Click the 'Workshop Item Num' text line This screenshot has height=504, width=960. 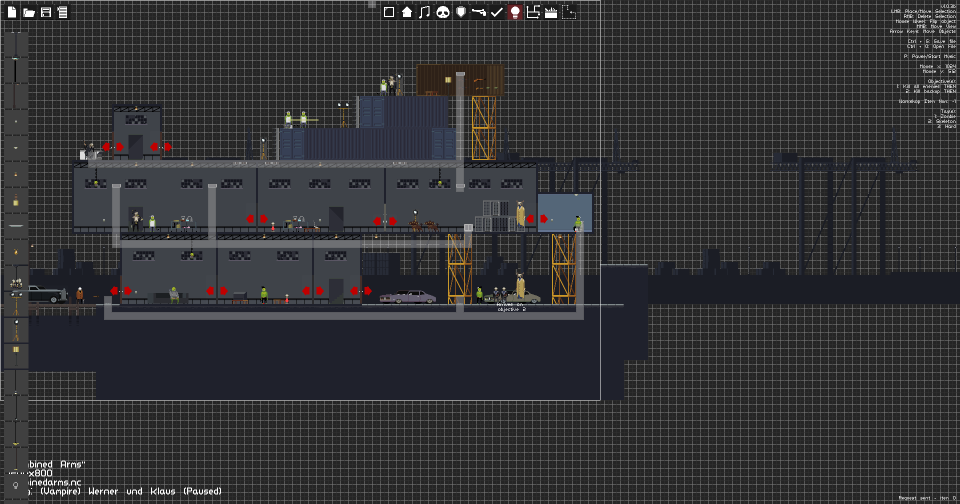(927, 101)
